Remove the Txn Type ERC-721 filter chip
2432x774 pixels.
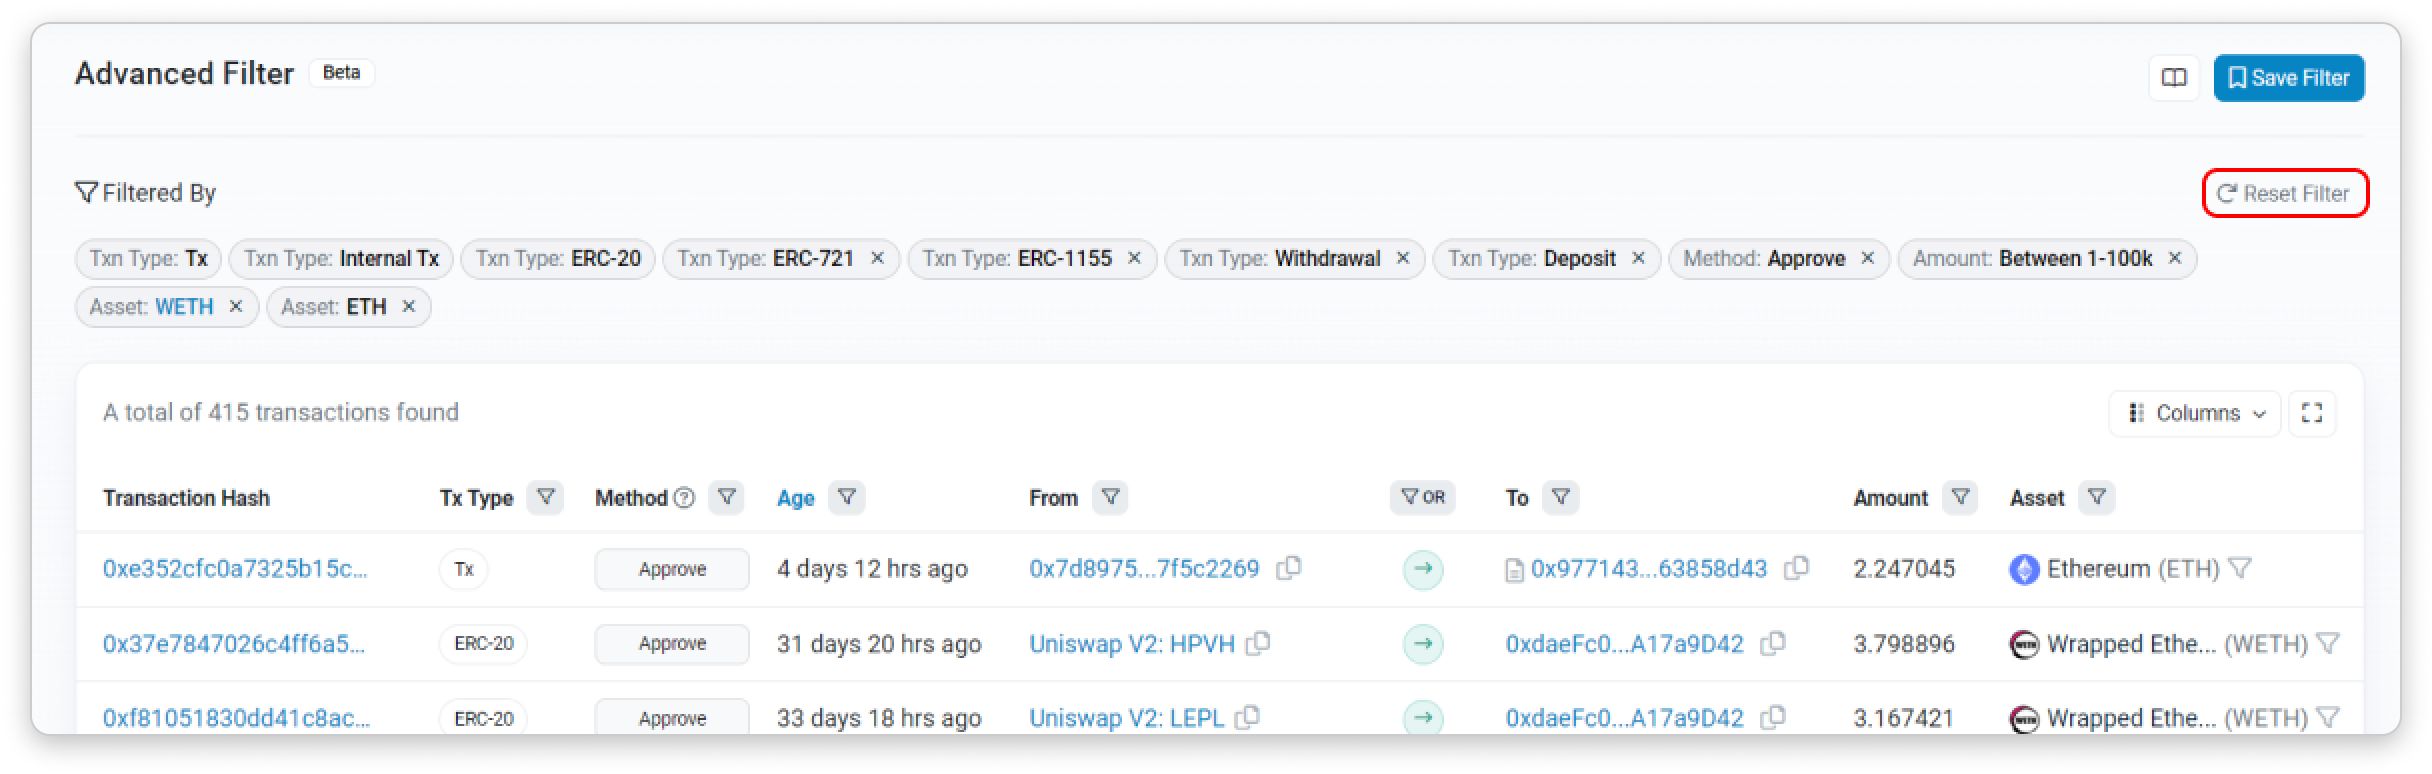click(x=877, y=258)
